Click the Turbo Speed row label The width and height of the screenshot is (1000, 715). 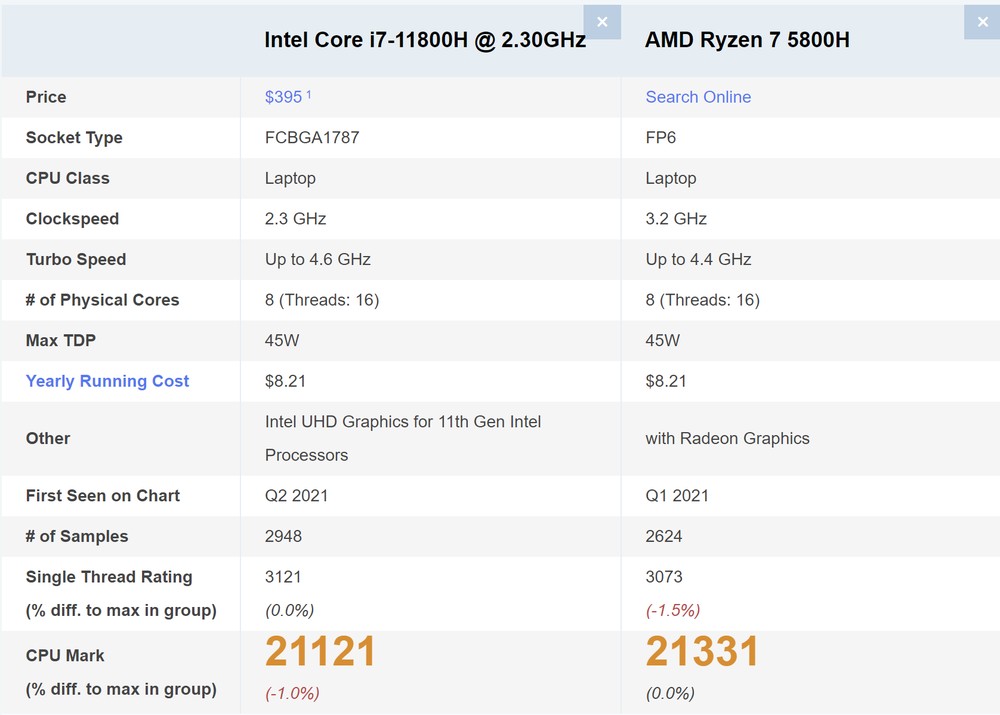(x=76, y=260)
